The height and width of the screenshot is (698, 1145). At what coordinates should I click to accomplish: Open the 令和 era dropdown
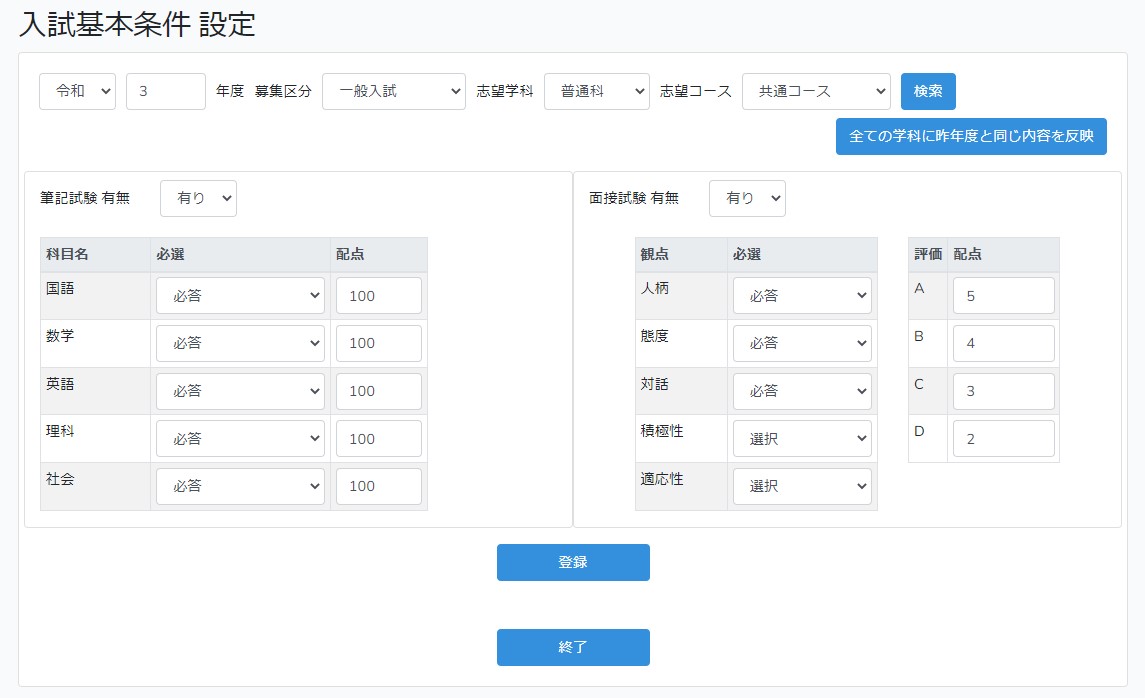pyautogui.click(x=77, y=91)
